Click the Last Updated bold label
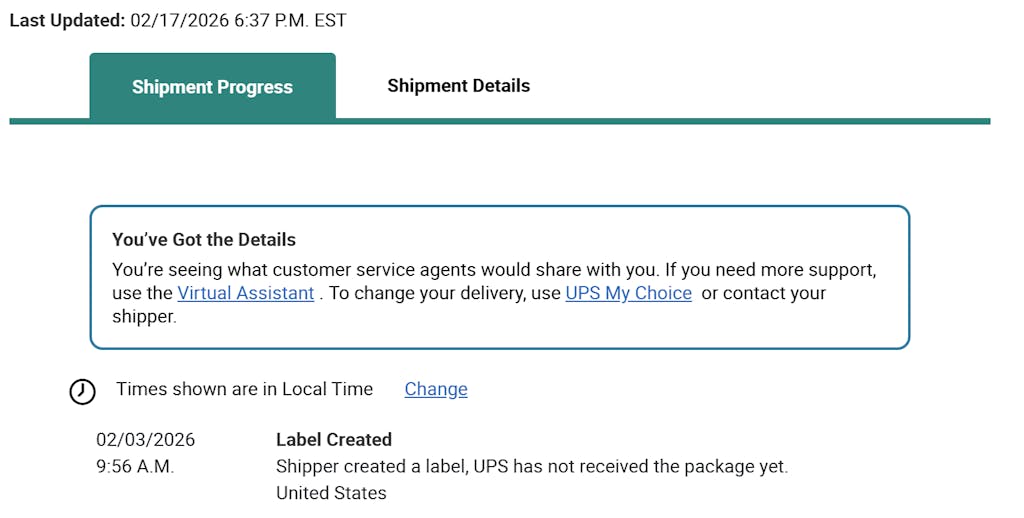This screenshot has height=518, width=1024. click(x=67, y=20)
